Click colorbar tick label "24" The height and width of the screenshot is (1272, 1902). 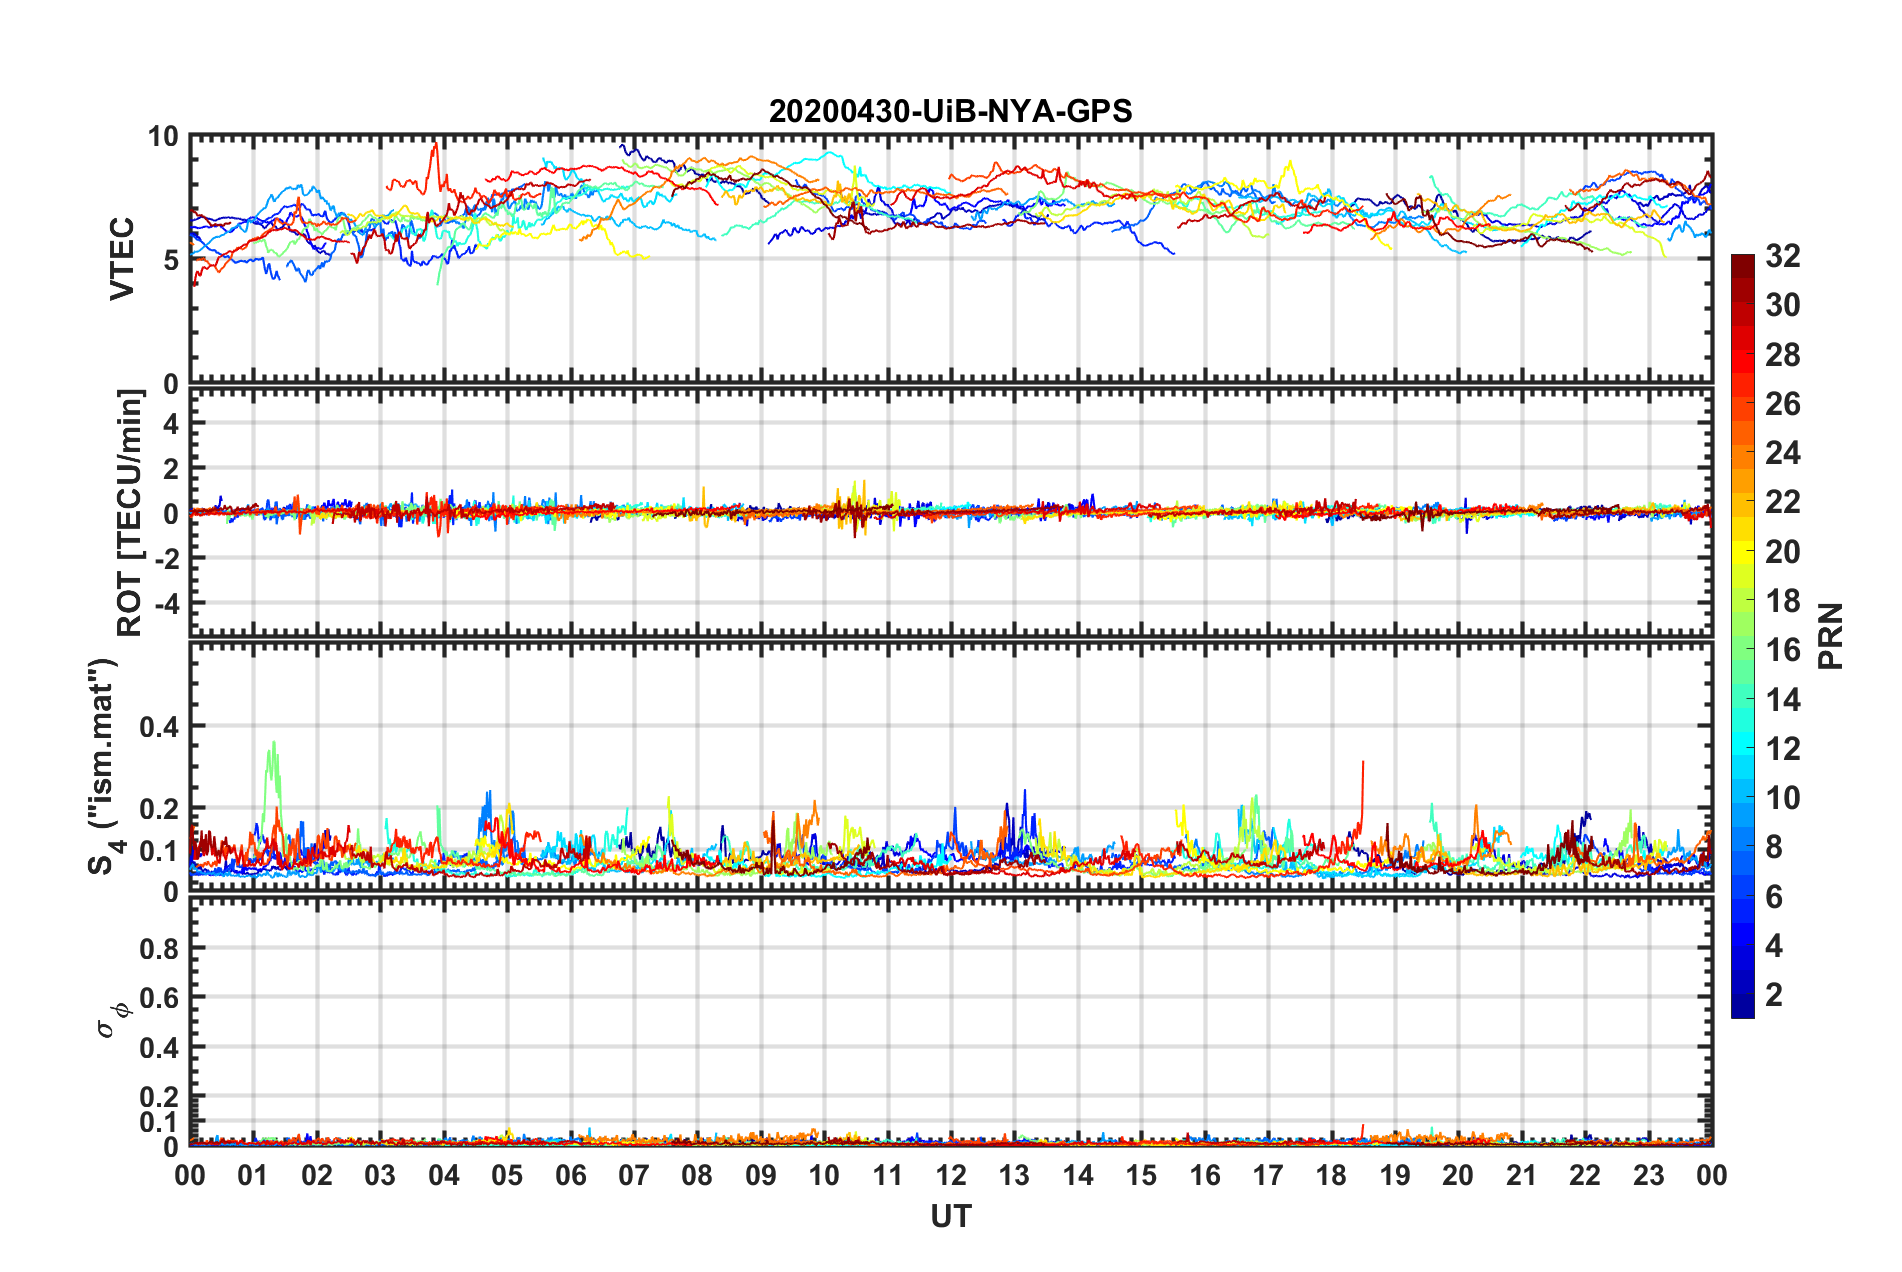[x=1782, y=453]
